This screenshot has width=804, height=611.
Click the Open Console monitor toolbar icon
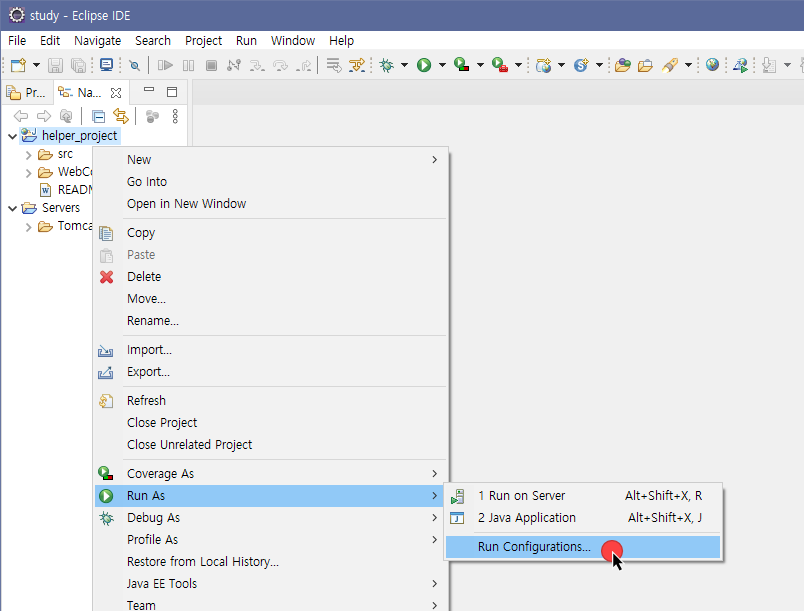(106, 65)
